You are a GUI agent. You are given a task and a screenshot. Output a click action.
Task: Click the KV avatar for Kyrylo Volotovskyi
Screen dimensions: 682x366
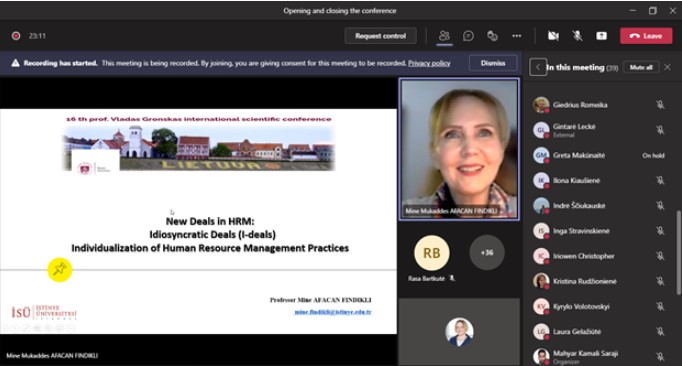(x=541, y=306)
